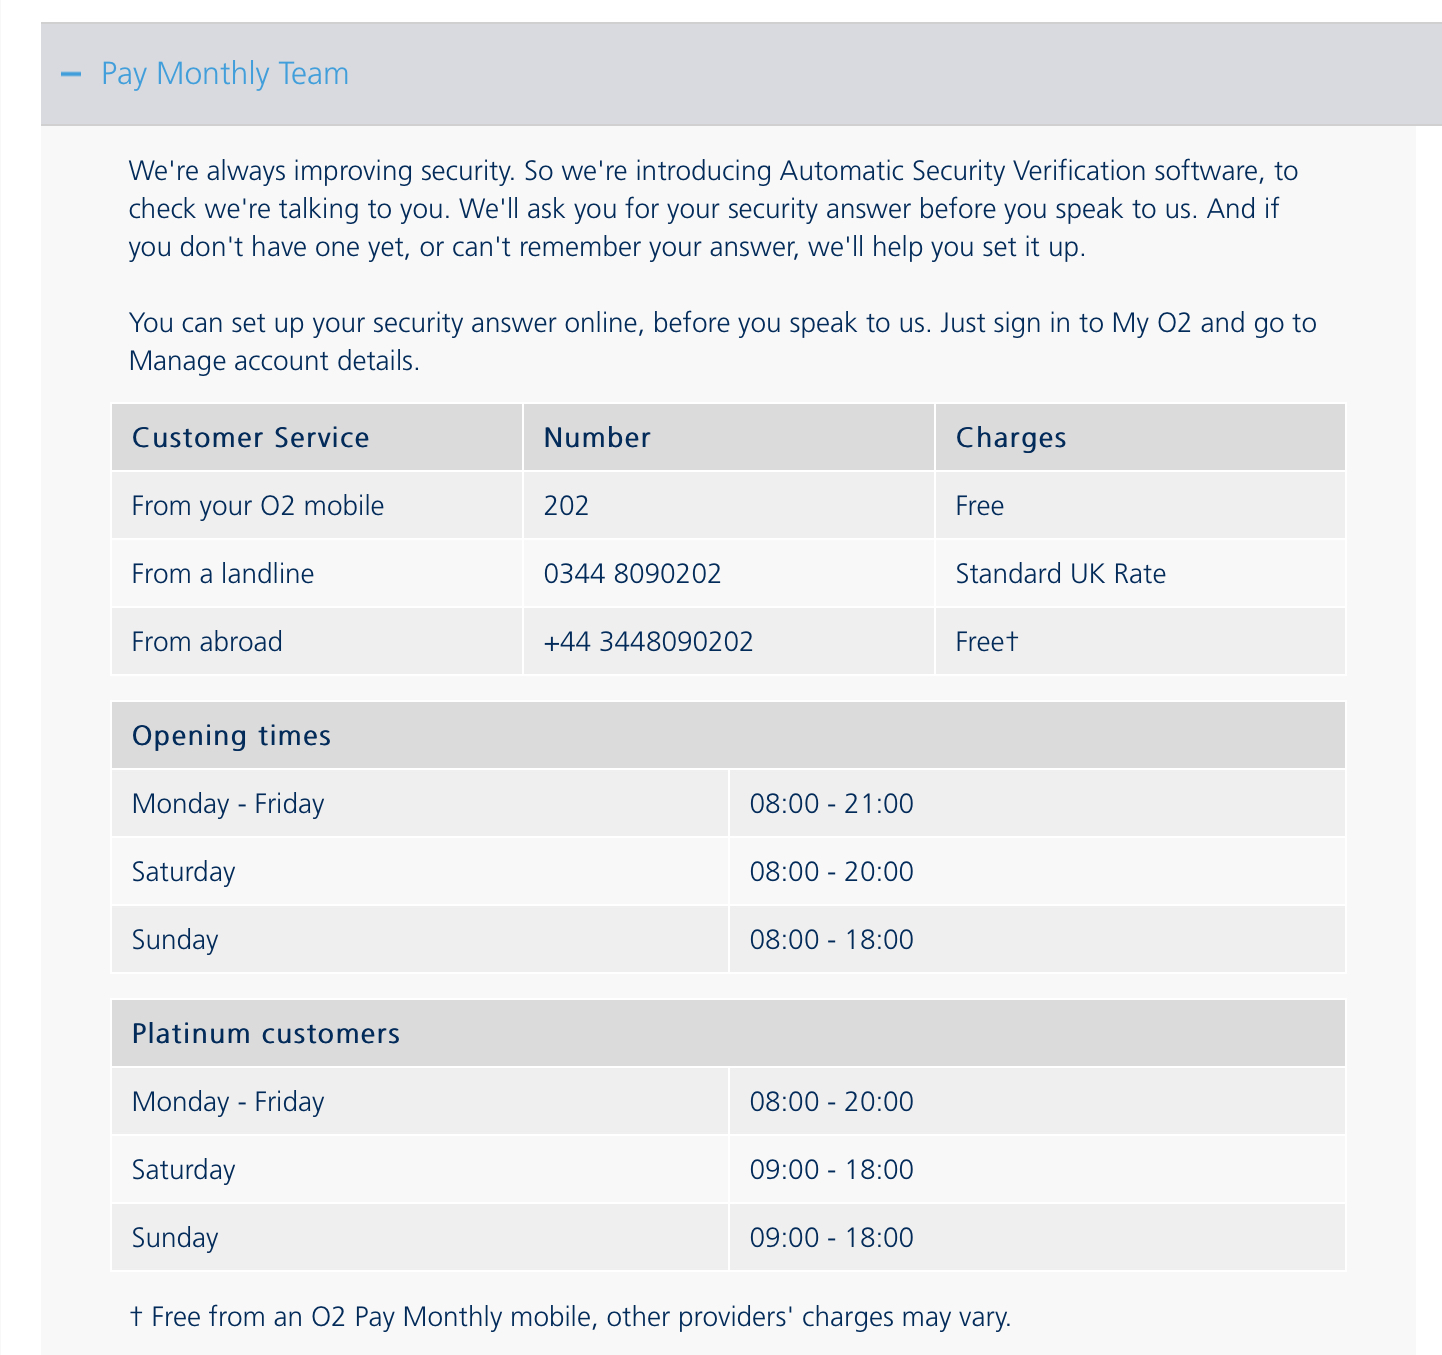Click the 08:00 - 21:00 opening hours
This screenshot has width=1442, height=1355.
(831, 804)
